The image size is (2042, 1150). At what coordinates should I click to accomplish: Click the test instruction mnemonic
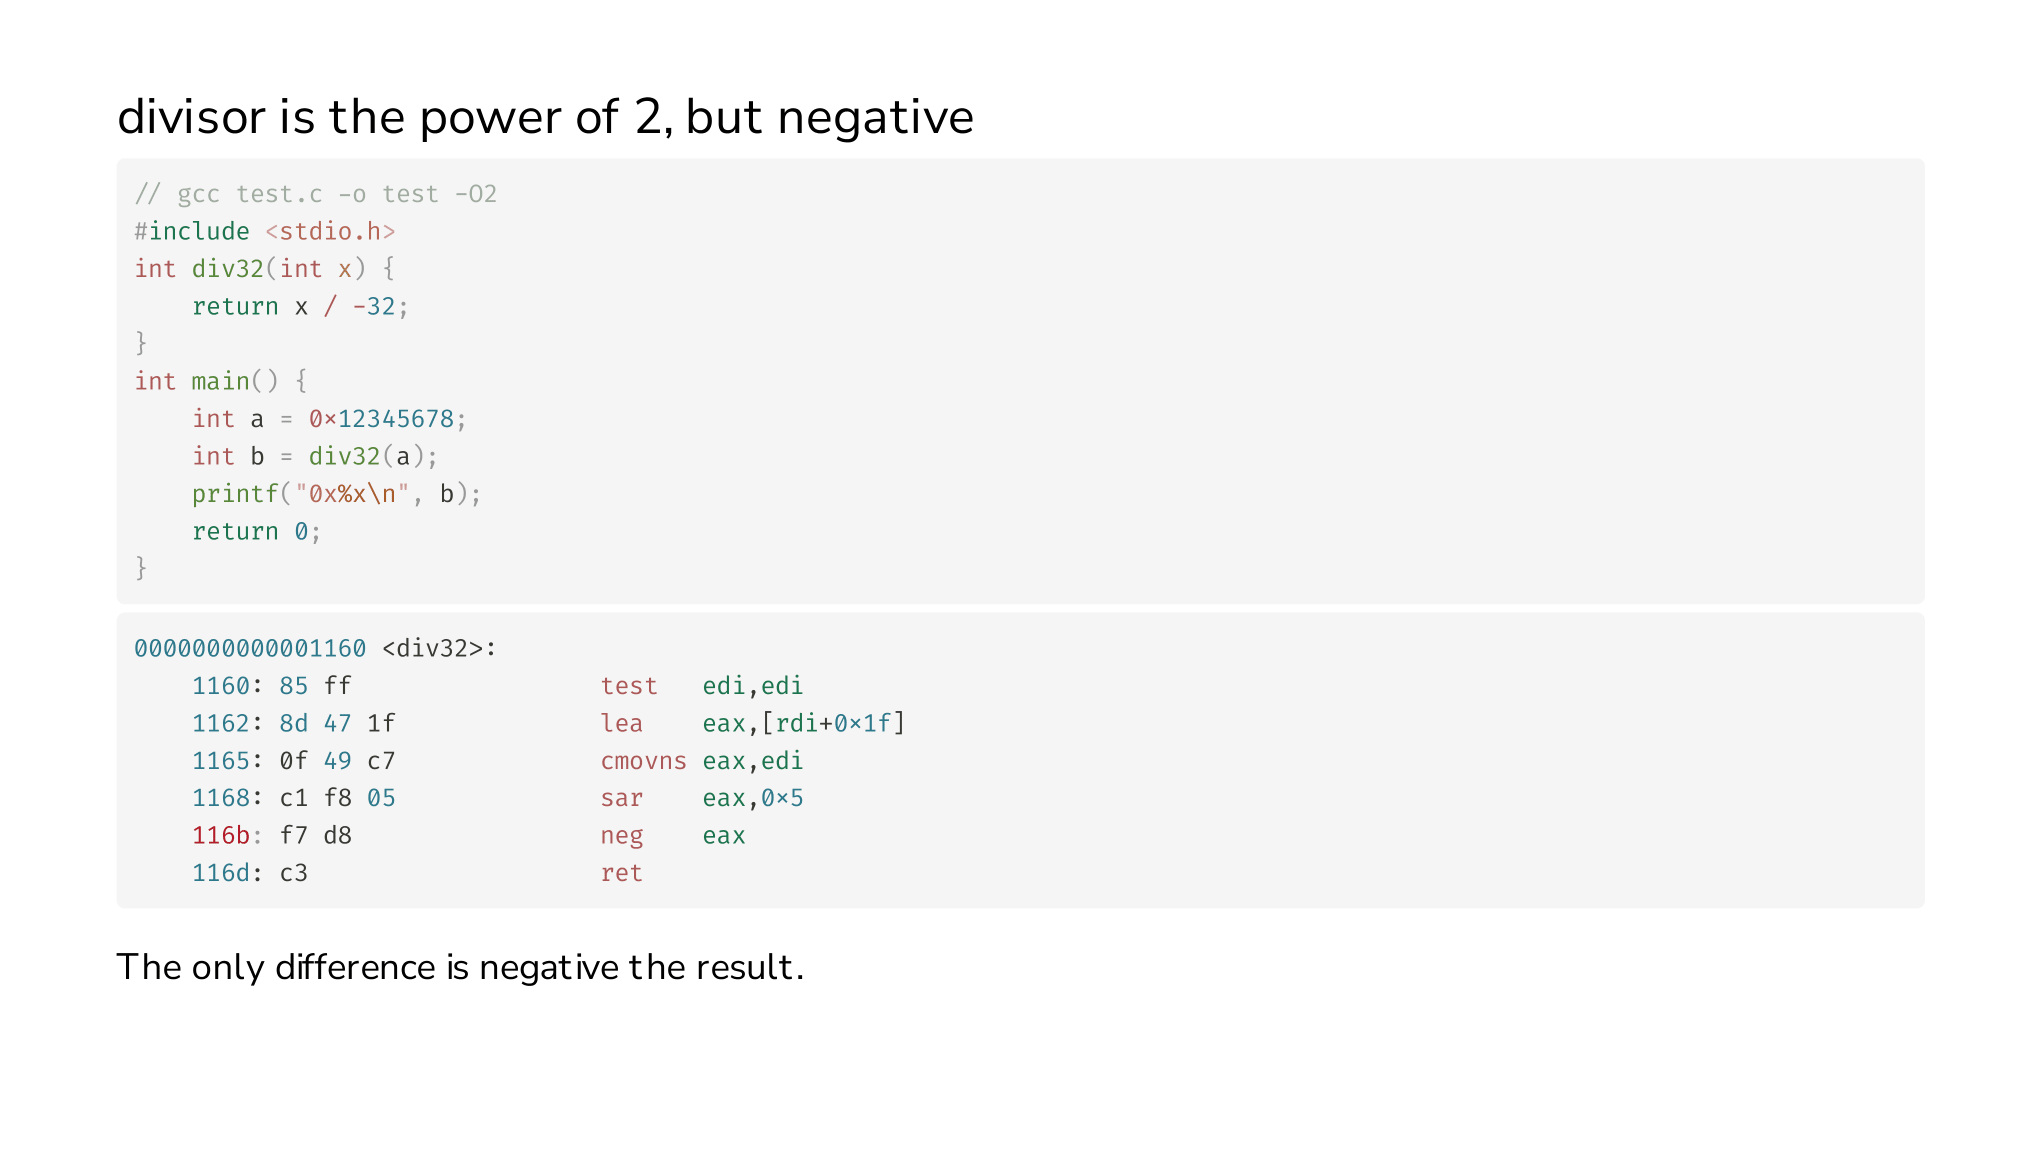click(x=629, y=686)
